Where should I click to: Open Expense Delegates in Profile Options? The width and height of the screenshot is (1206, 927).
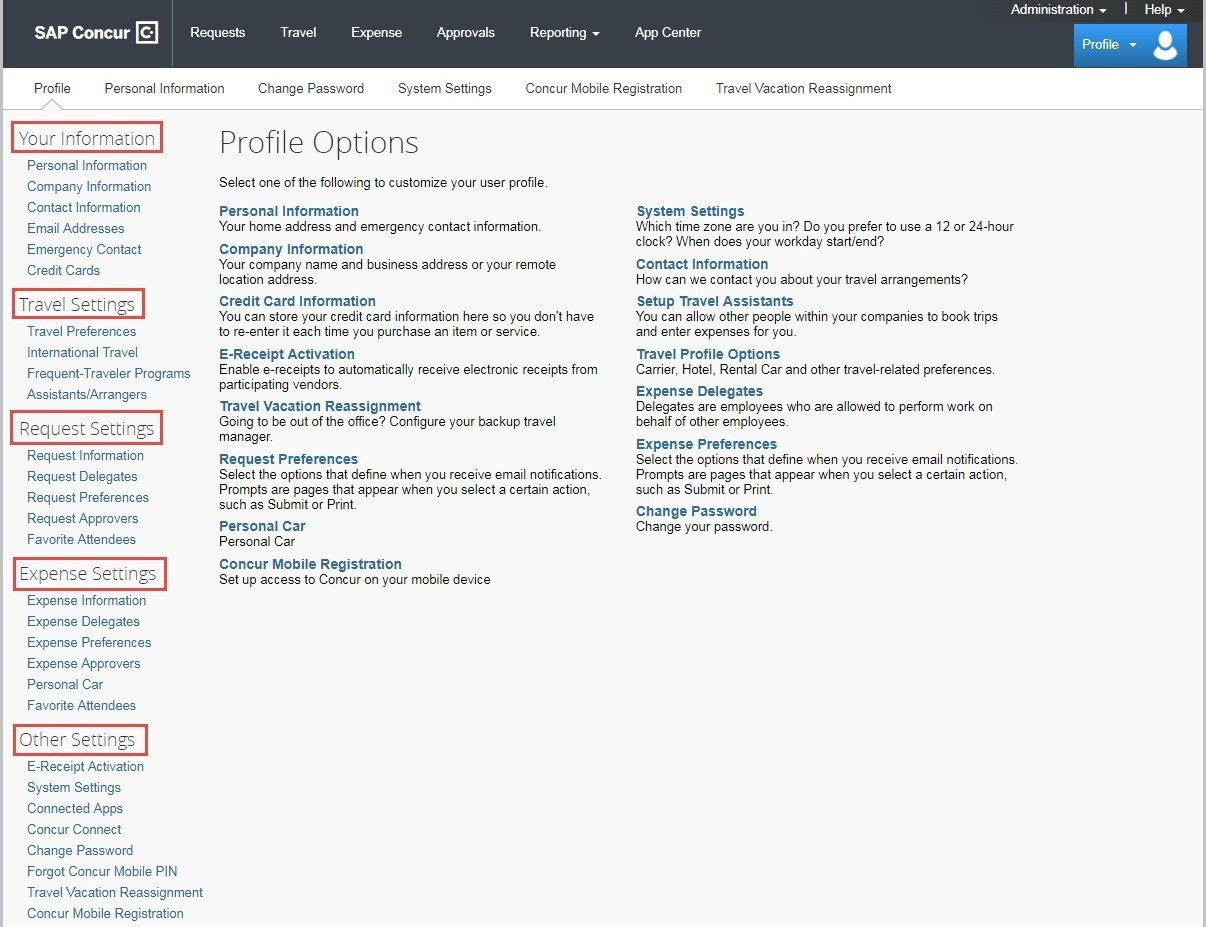pos(699,391)
